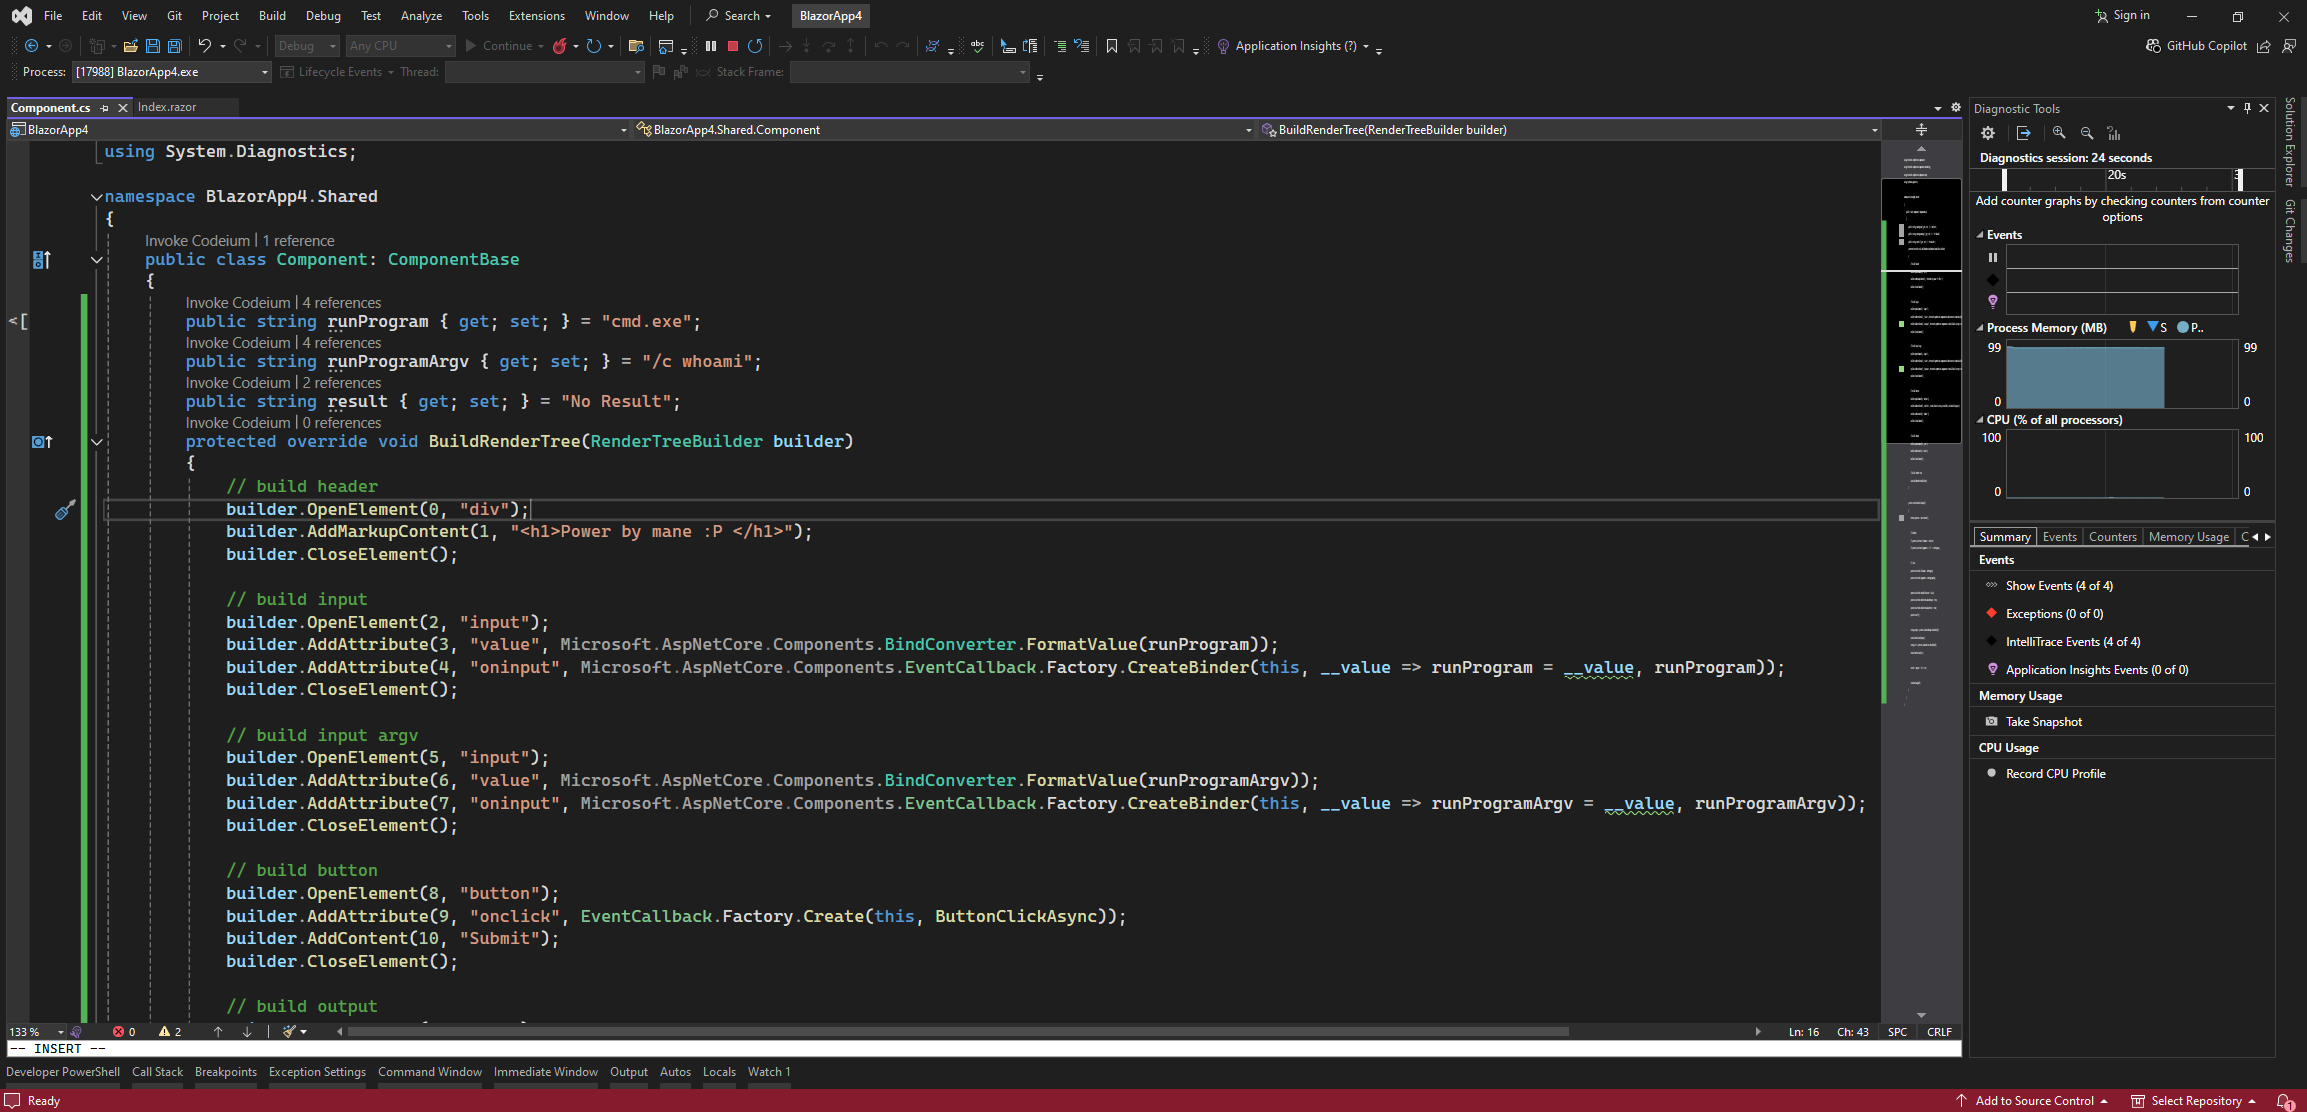The width and height of the screenshot is (2307, 1112).
Task: Click the screwdriver quick actions icon
Action: (x=65, y=510)
